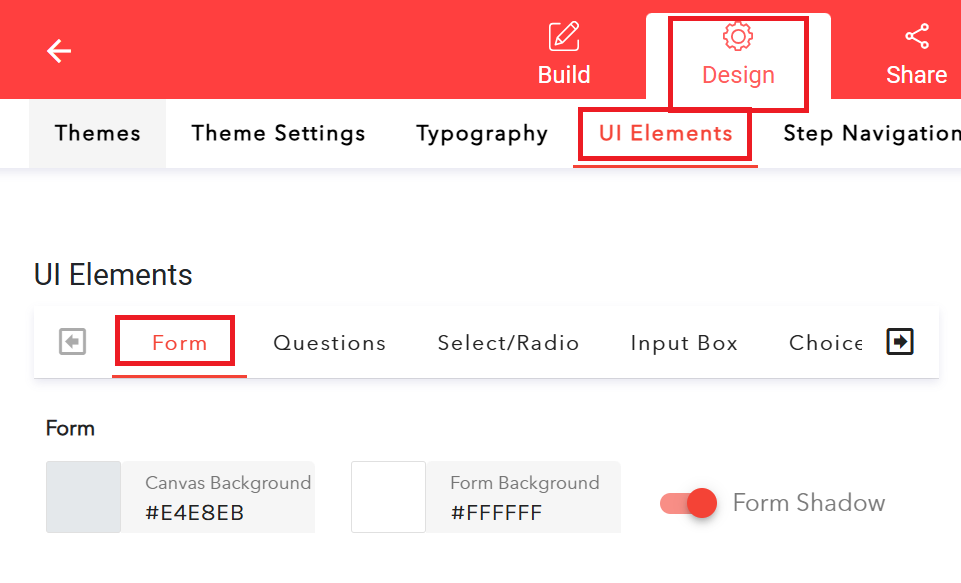961x583 pixels.
Task: Switch to the Themes tab
Action: coord(96,133)
